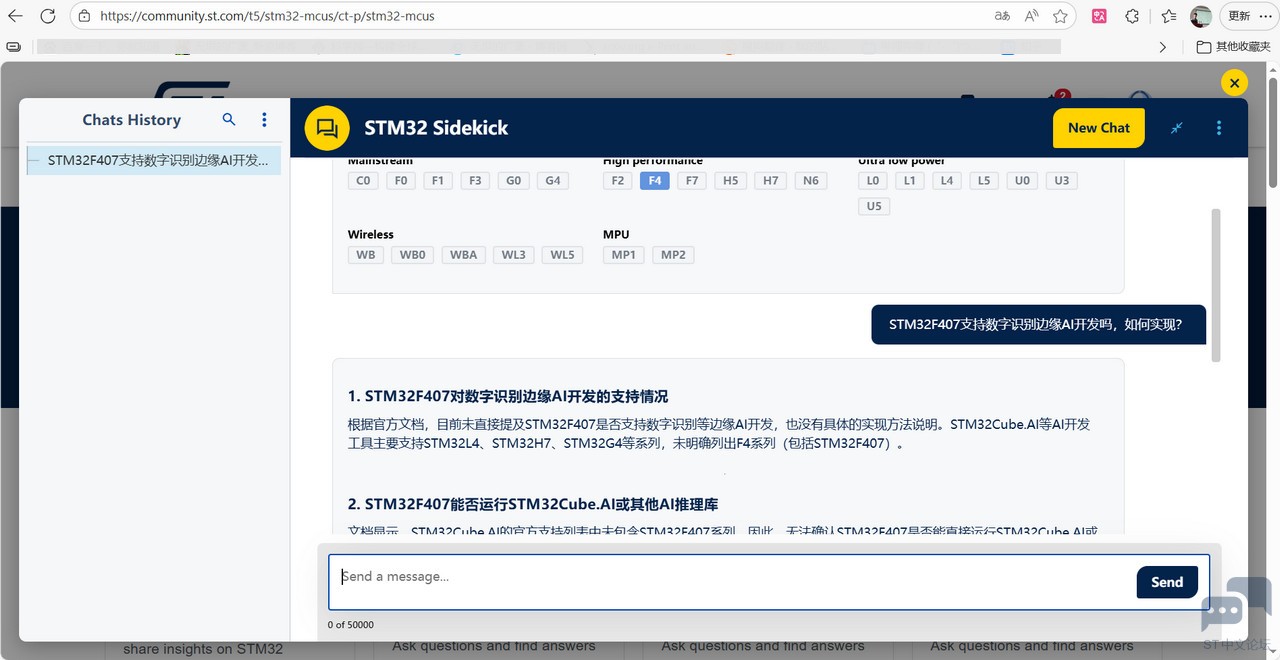The image size is (1280, 660).
Task: Bookmark this page with the star icon
Action: click(1060, 16)
